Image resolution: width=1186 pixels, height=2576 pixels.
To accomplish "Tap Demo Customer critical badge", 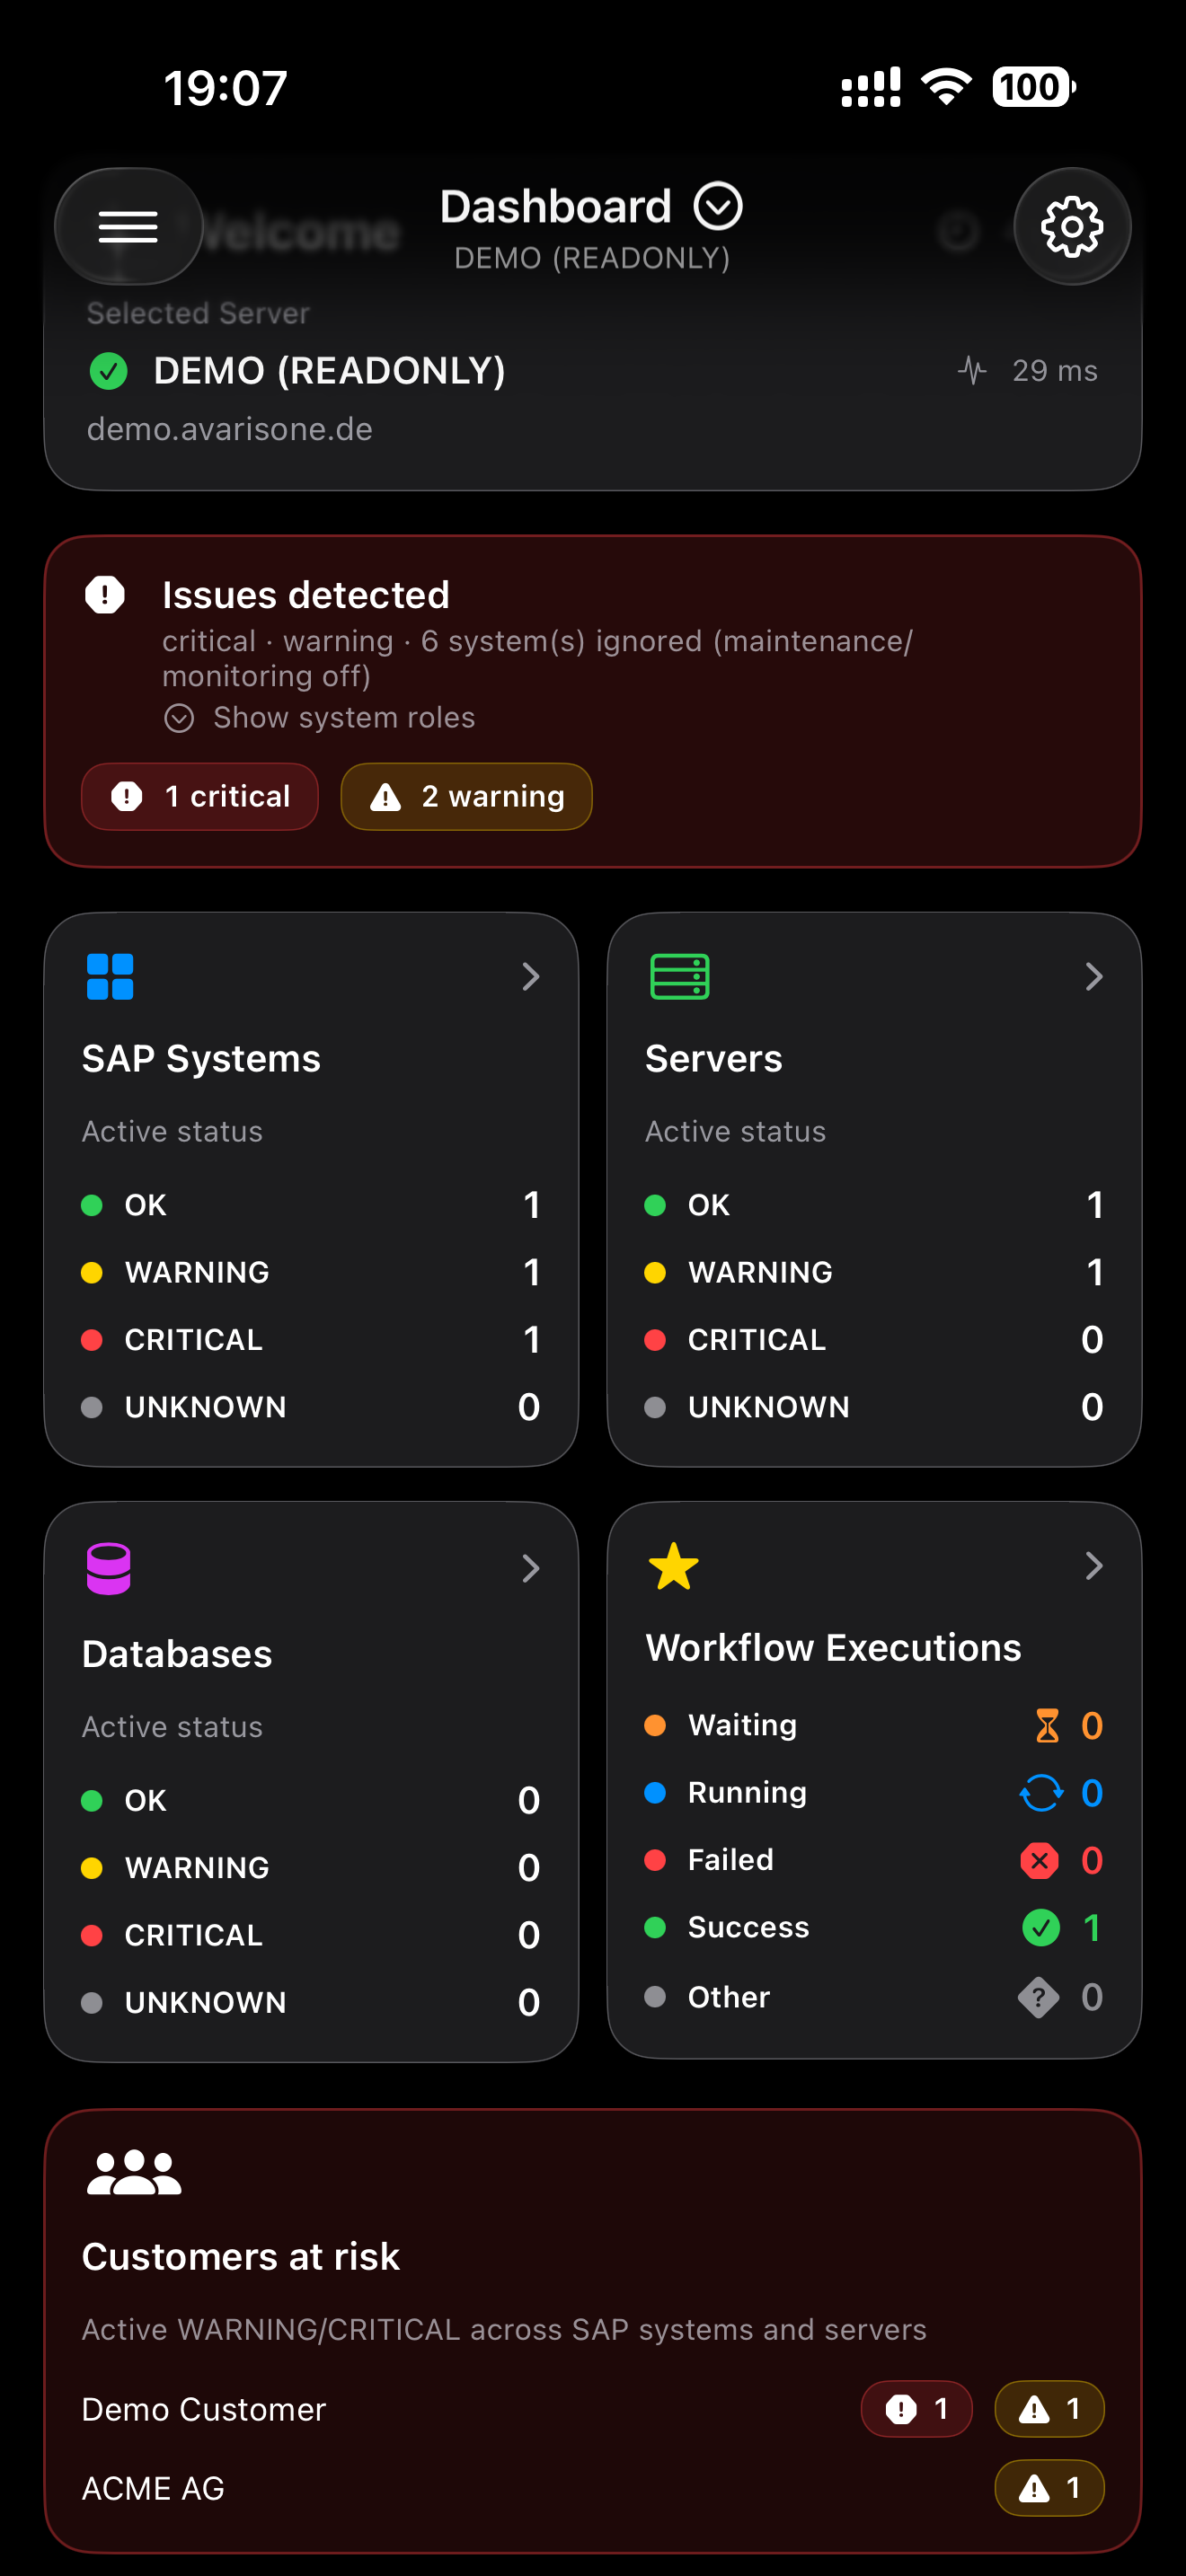I will click(x=917, y=2410).
